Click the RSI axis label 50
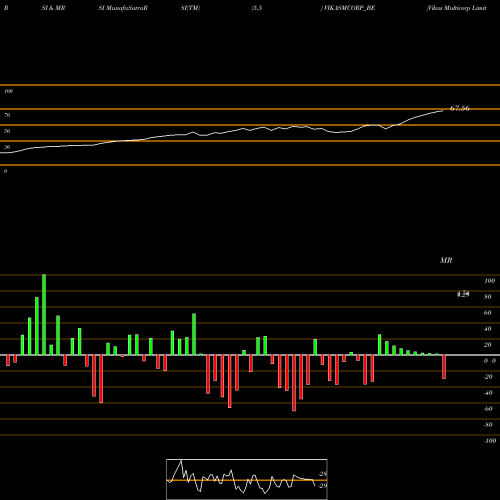Image resolution: width=500 pixels, height=500 pixels. pyautogui.click(x=7, y=131)
